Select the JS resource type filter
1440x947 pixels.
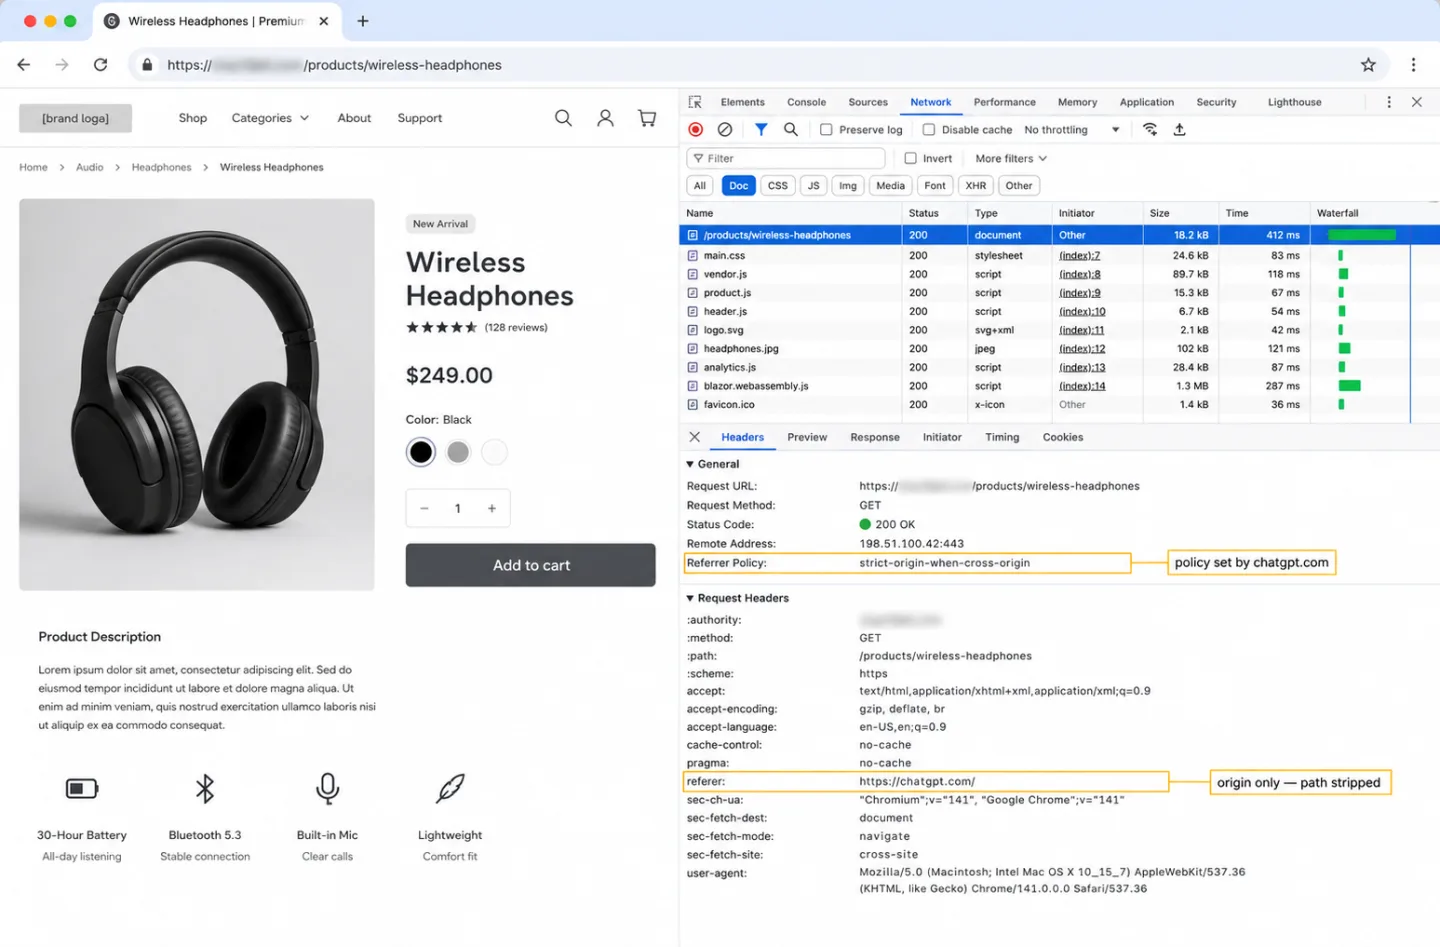coord(814,185)
